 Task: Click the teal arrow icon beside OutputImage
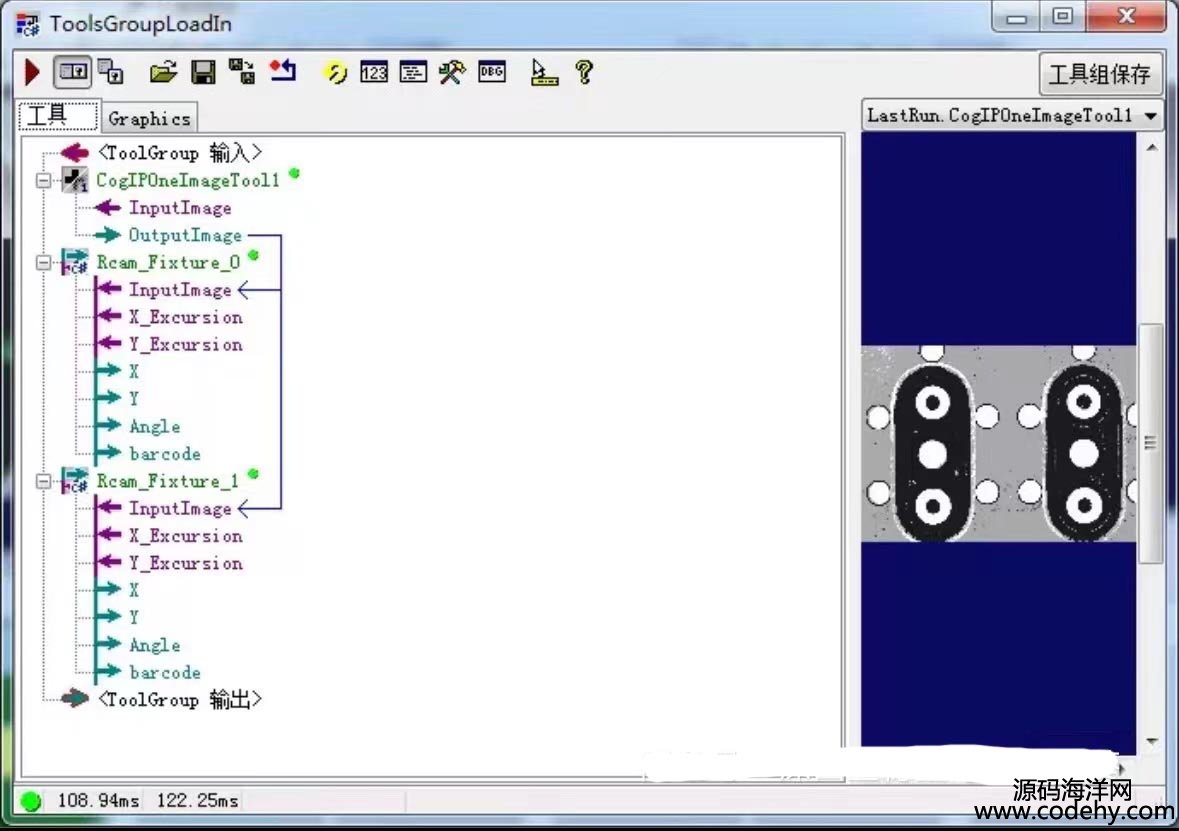click(x=108, y=235)
